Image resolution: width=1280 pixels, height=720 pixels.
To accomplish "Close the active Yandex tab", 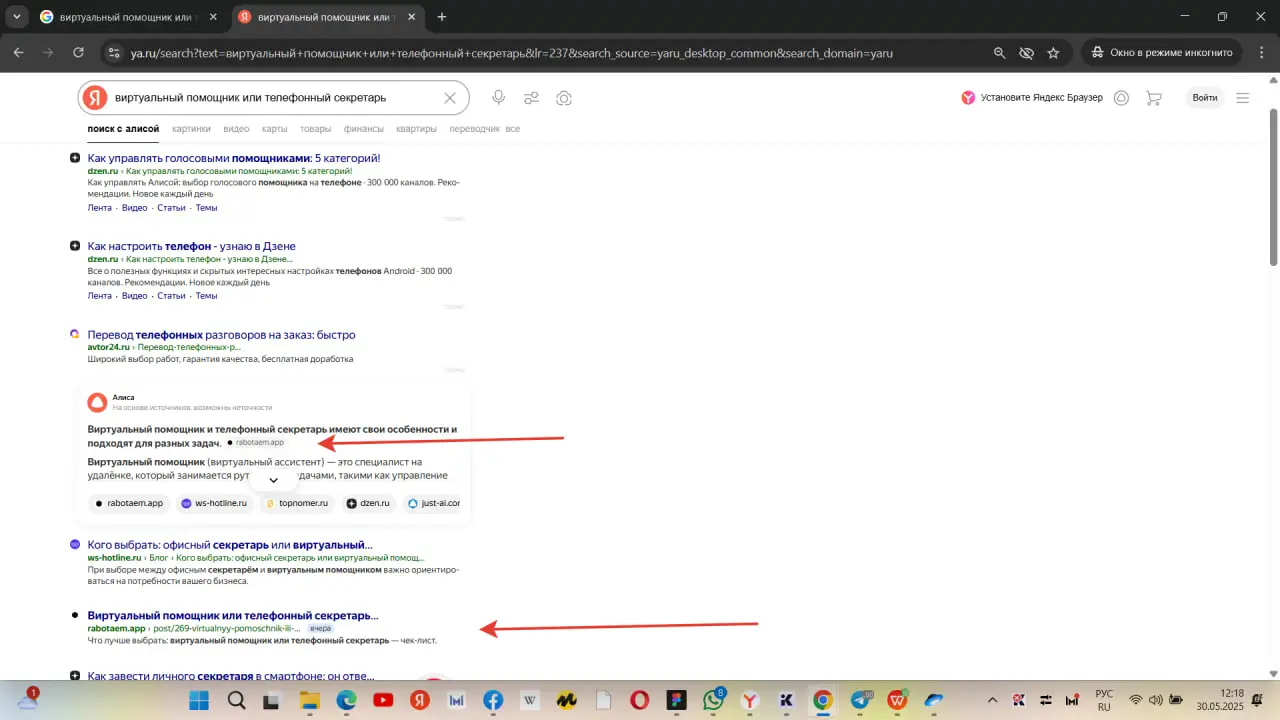I will [411, 17].
